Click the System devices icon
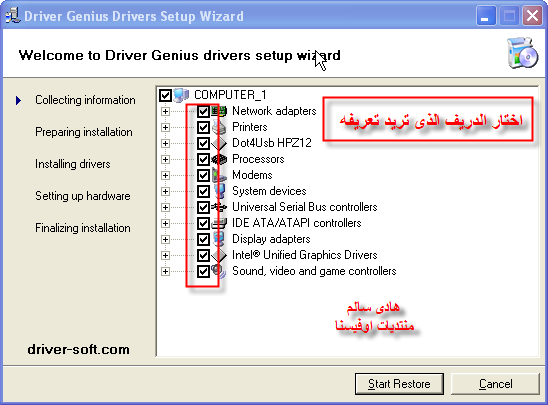 pyautogui.click(x=219, y=191)
